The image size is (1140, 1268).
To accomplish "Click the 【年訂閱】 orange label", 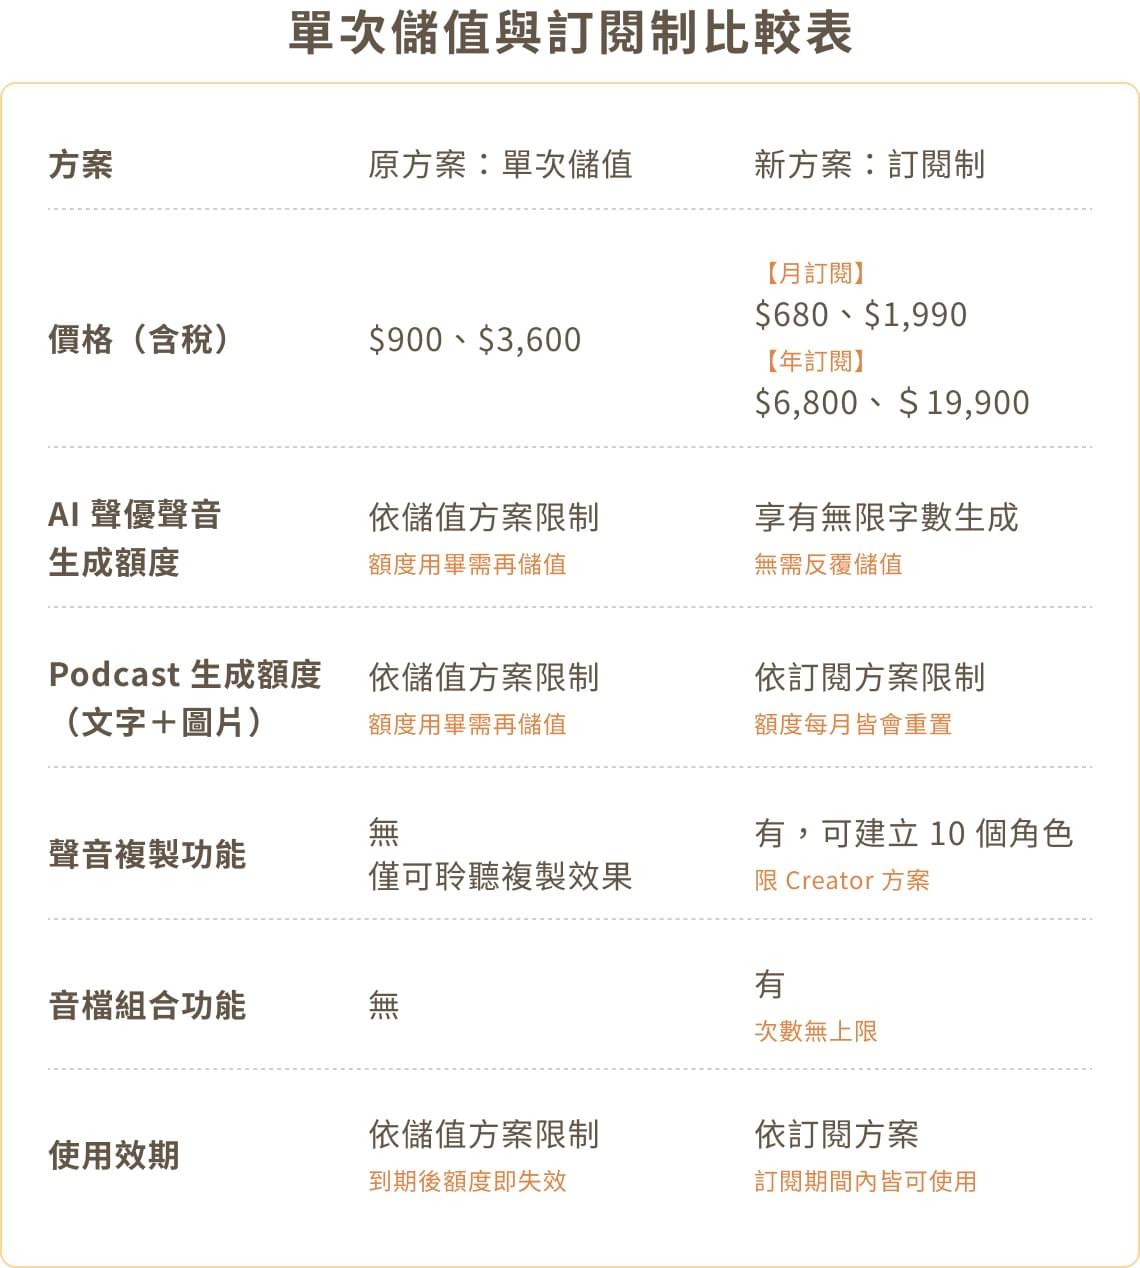I will pyautogui.click(x=816, y=360).
